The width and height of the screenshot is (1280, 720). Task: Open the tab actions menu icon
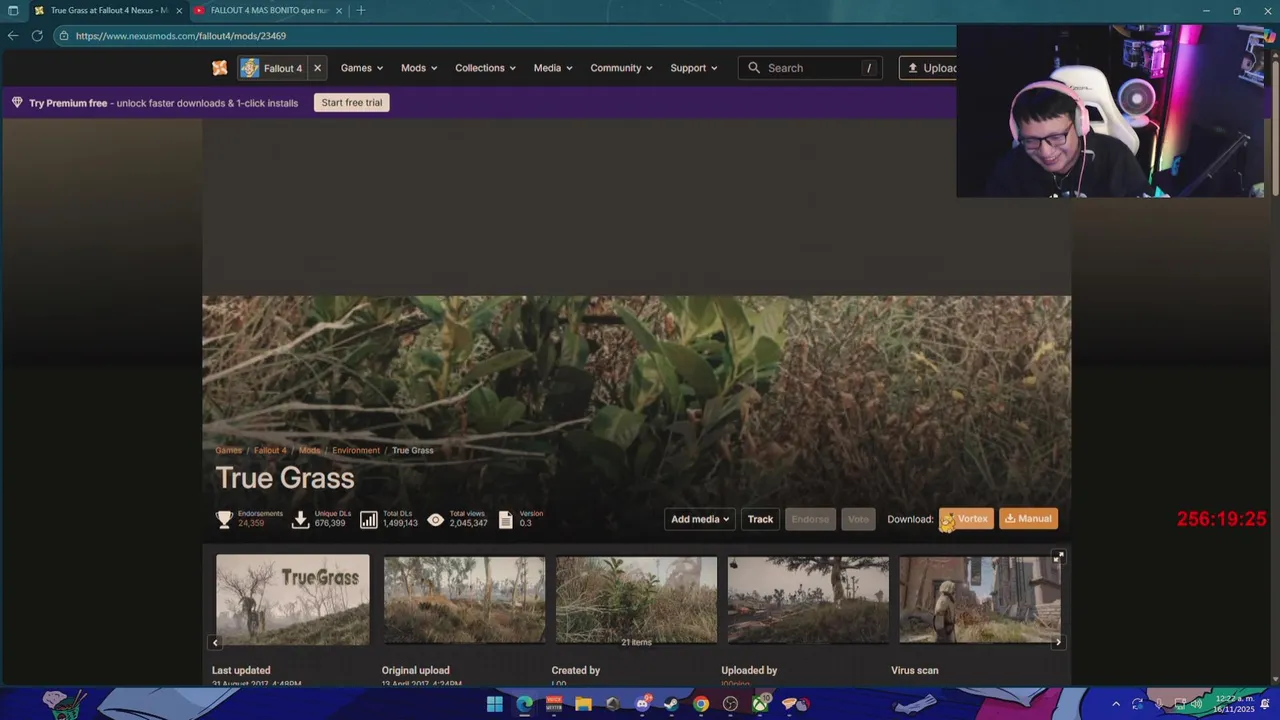point(13,10)
